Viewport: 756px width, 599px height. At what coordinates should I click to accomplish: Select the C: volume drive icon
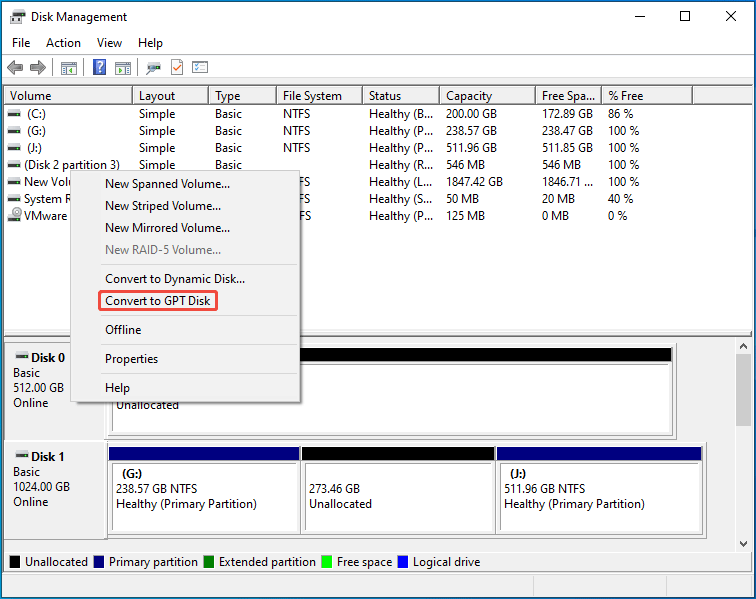(14, 114)
